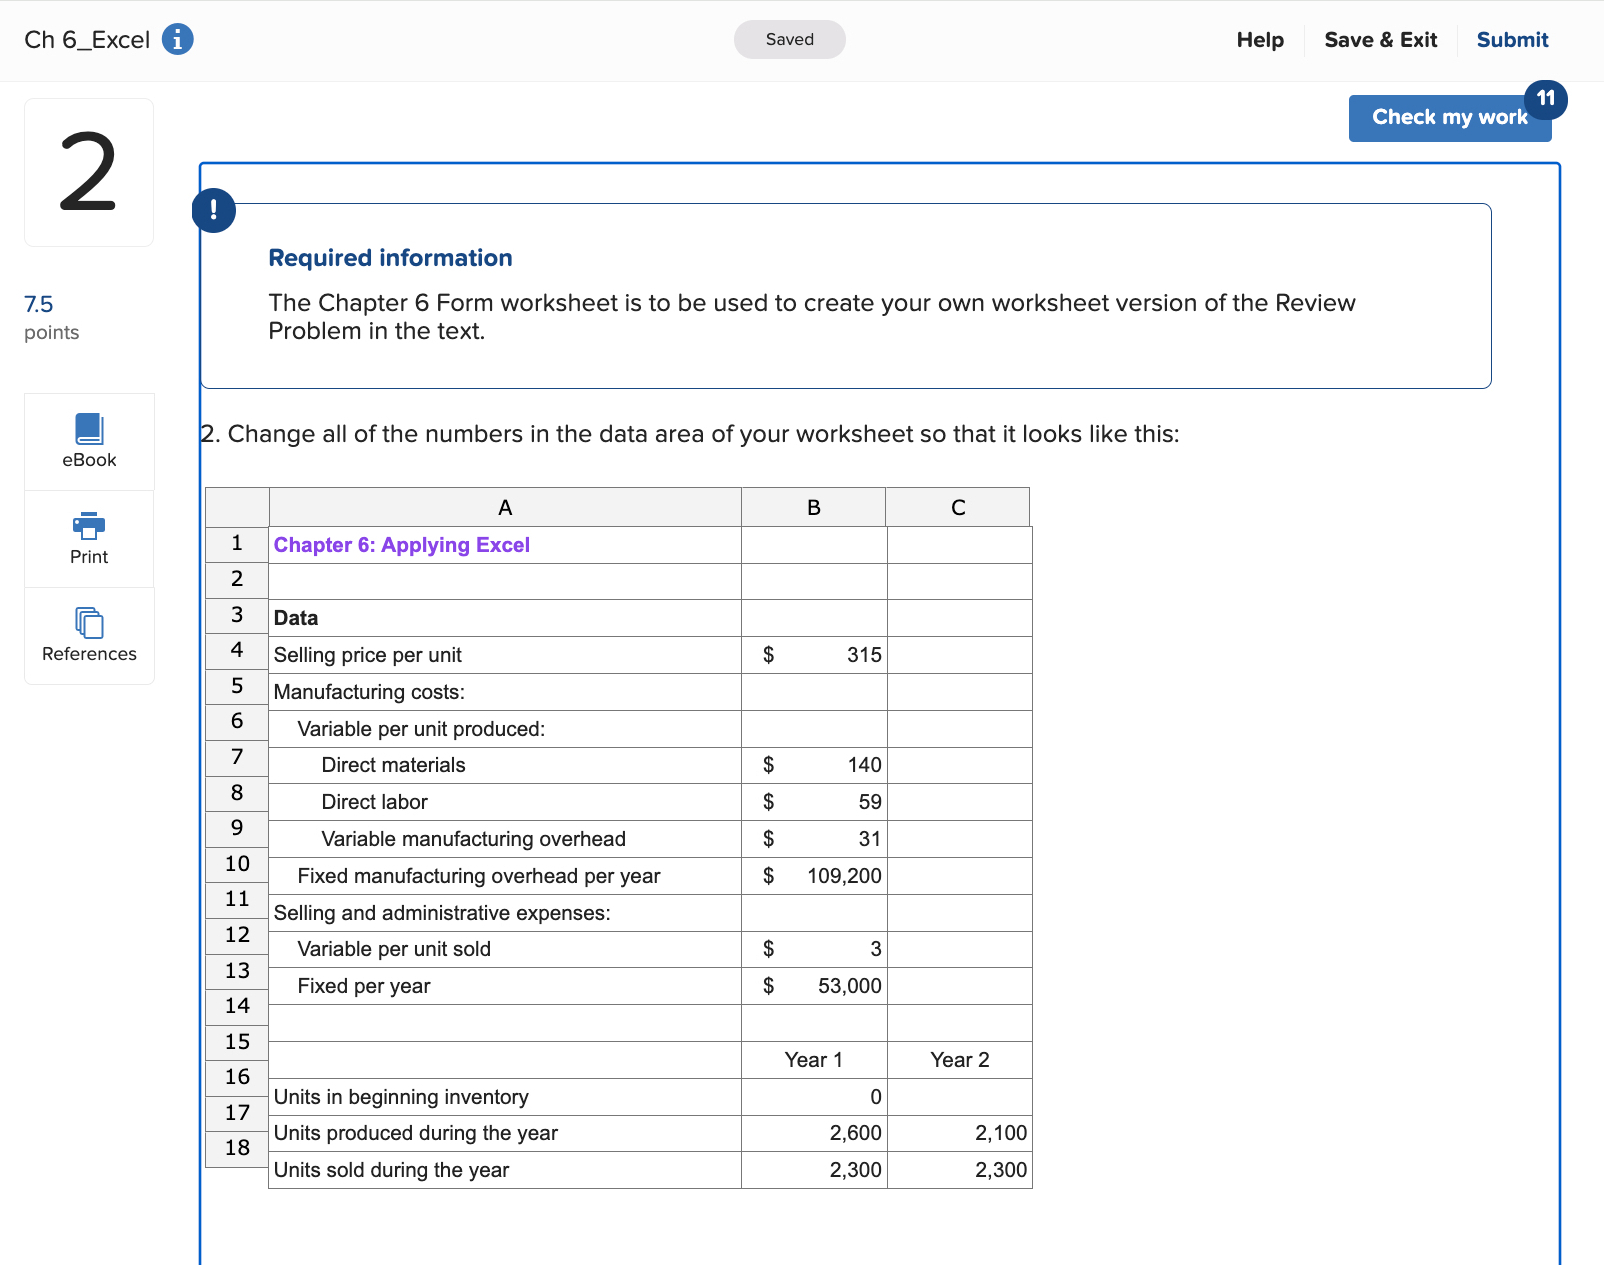
Task: Click Save & Exit
Action: tap(1381, 39)
